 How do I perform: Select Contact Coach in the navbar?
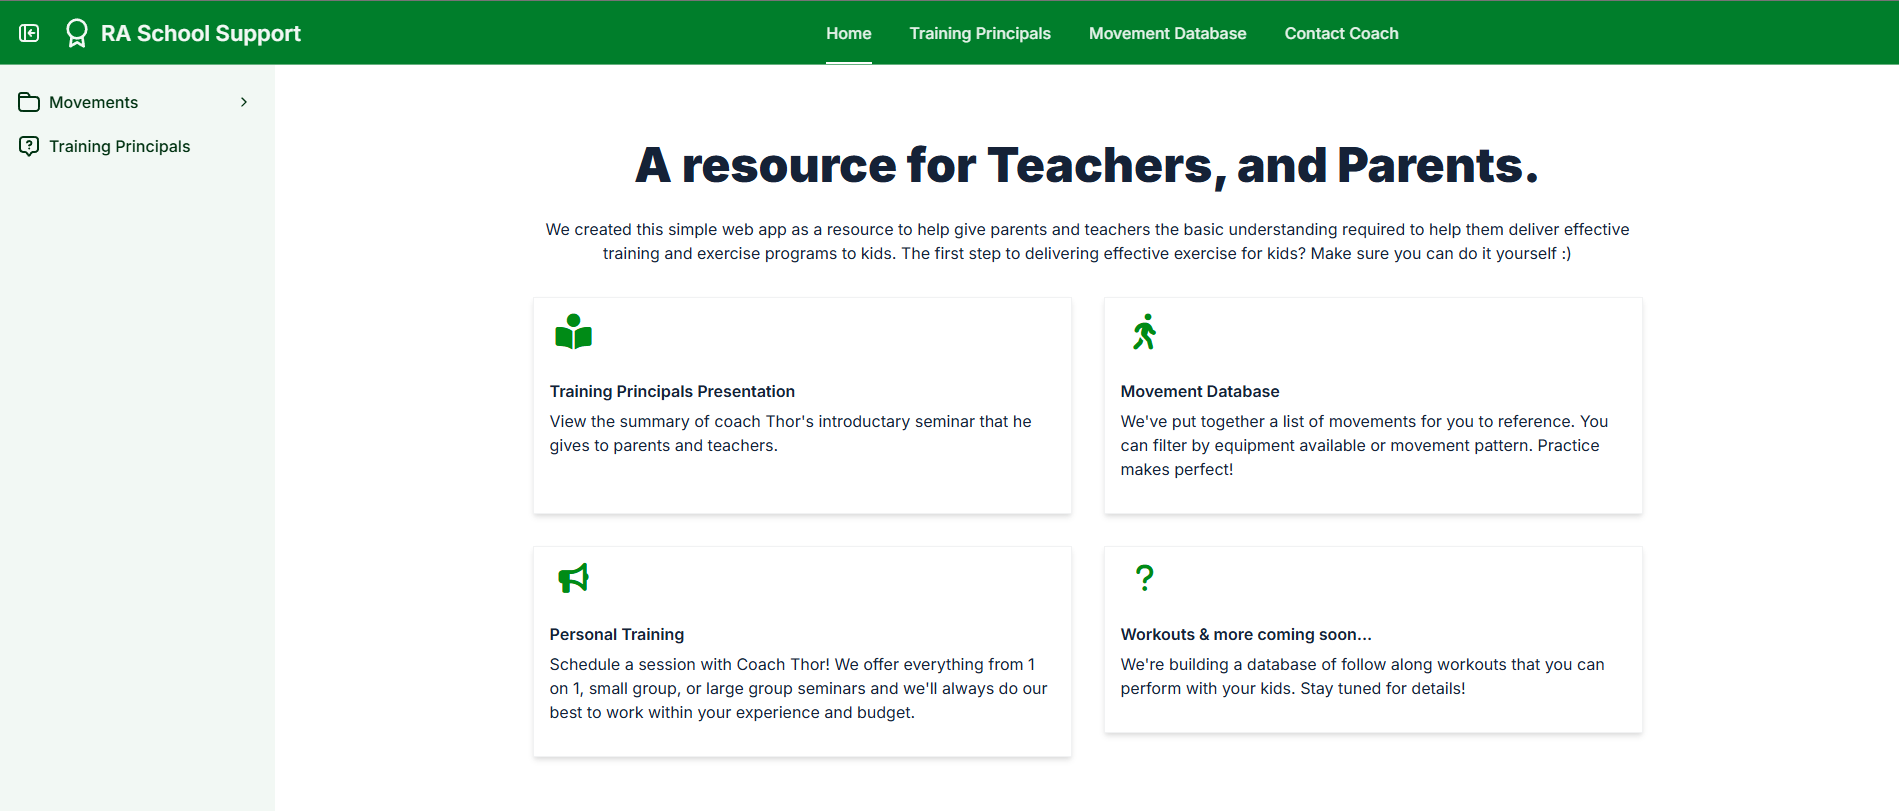click(x=1341, y=33)
